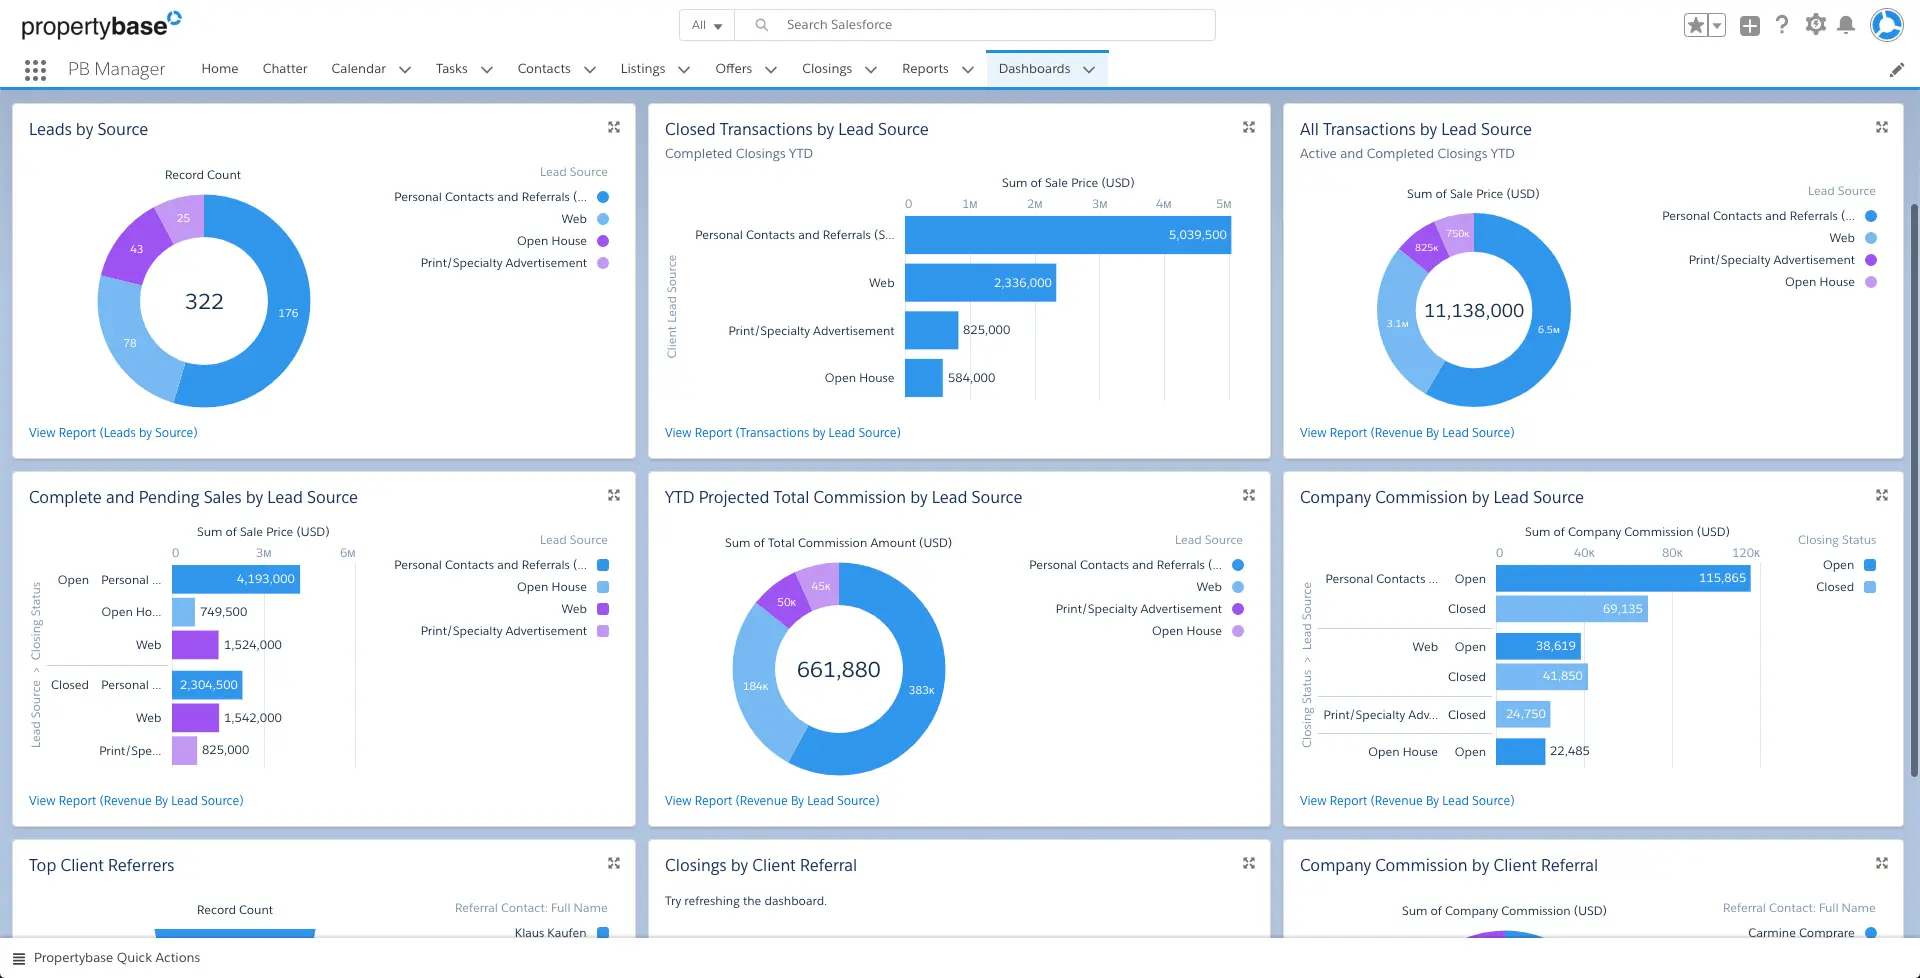
Task: Open the search scope 'All' selector
Action: pyautogui.click(x=706, y=24)
